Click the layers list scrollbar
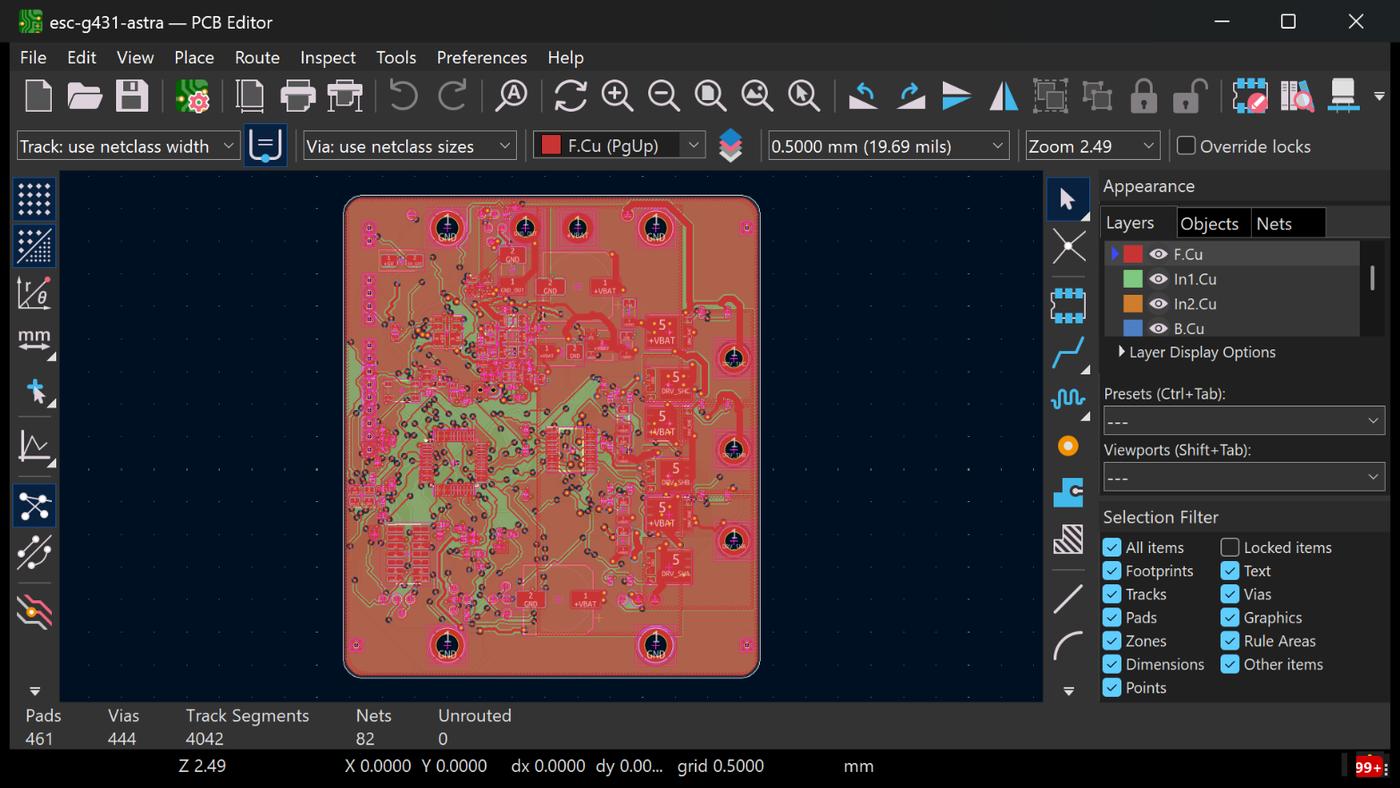Screen dimensions: 1400x788 pyautogui.click(x=1372, y=278)
